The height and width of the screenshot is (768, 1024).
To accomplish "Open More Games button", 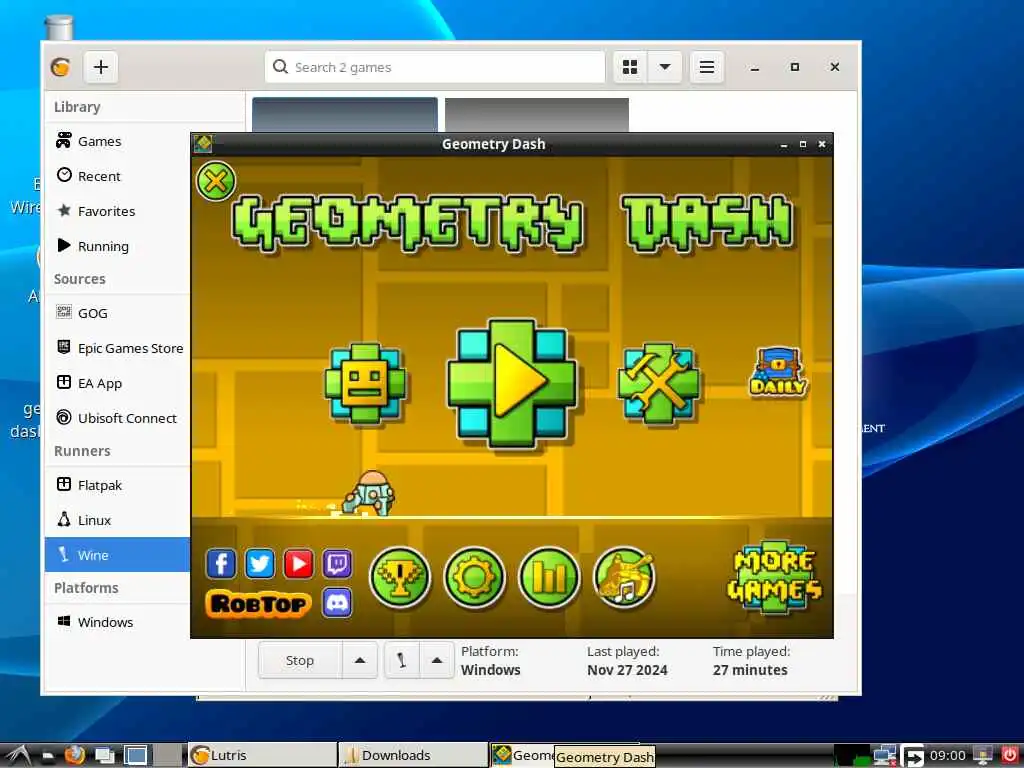I will point(775,577).
